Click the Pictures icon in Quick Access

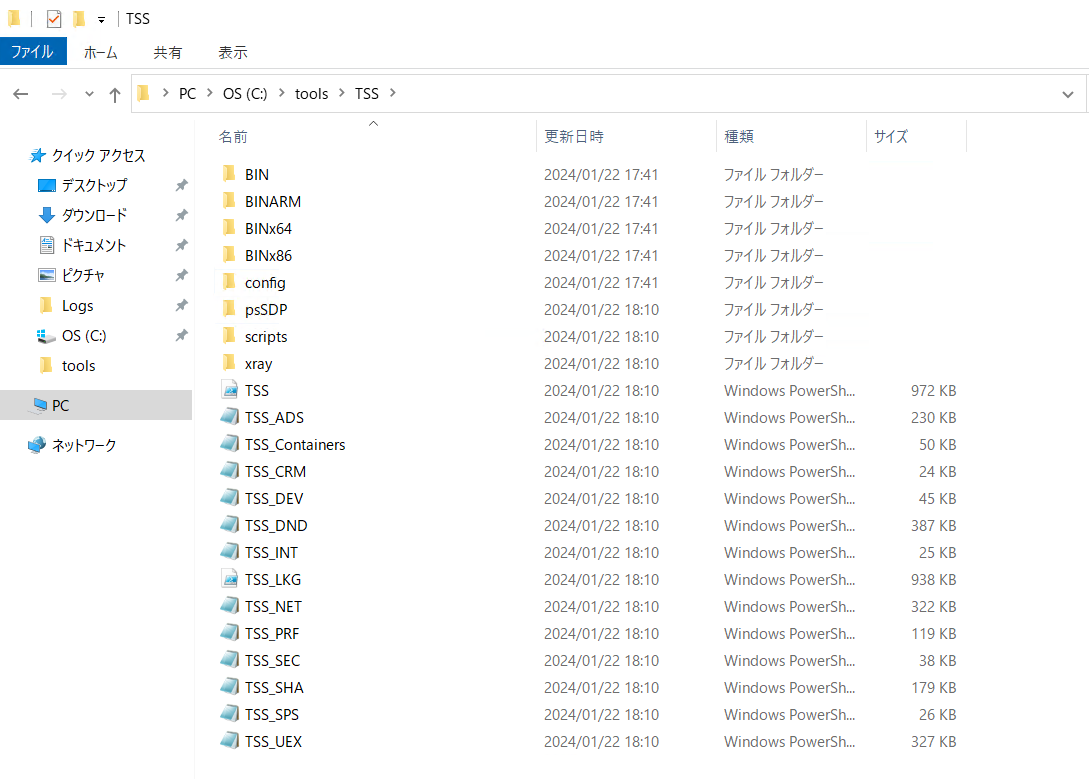pos(46,275)
